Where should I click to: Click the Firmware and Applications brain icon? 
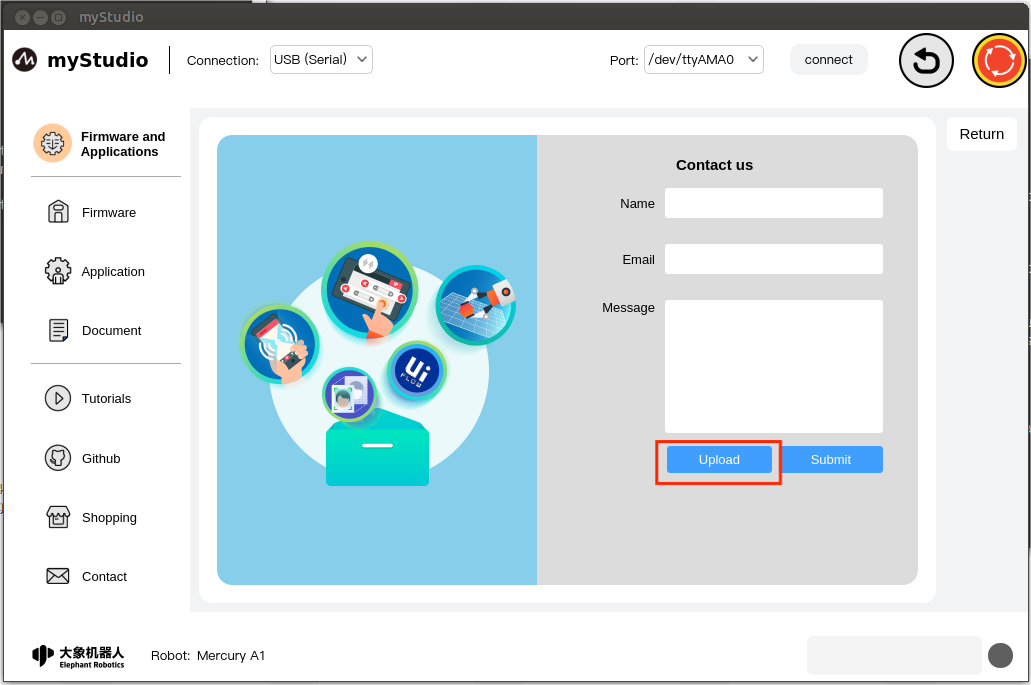click(53, 143)
